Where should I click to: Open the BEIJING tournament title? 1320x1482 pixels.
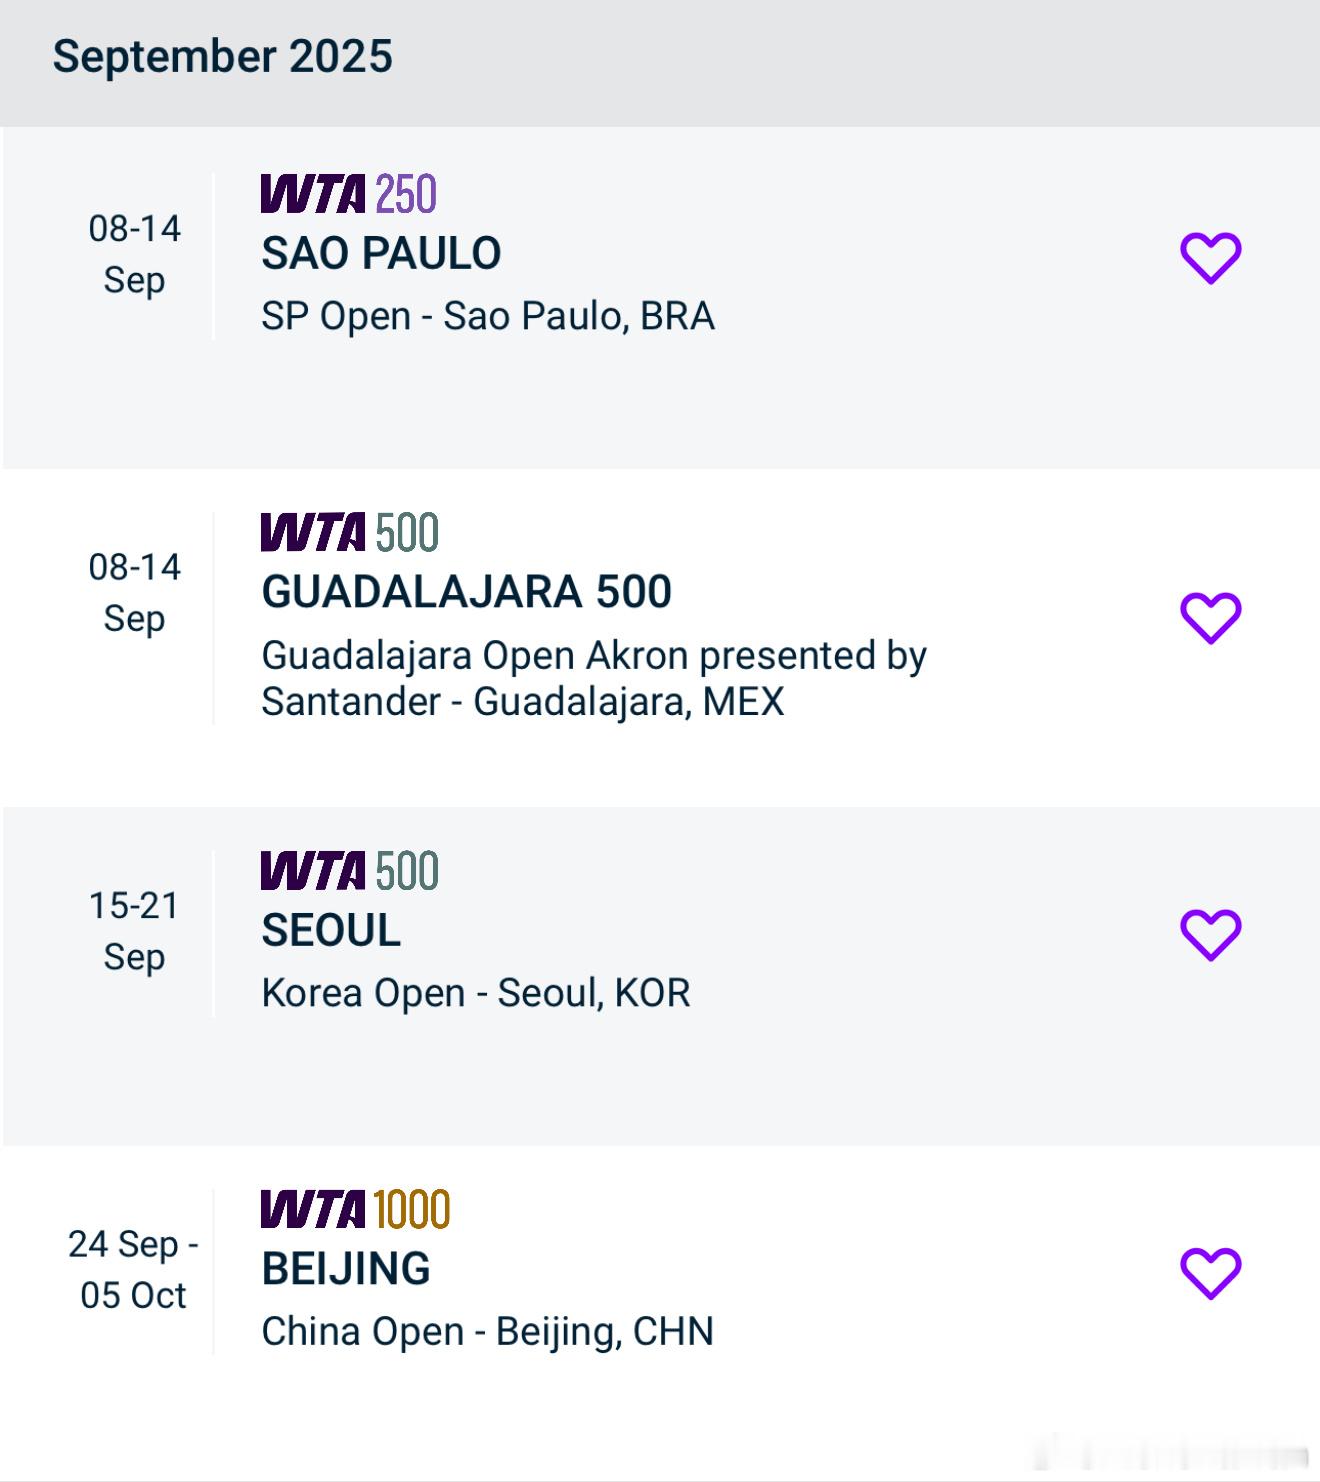pos(346,1269)
